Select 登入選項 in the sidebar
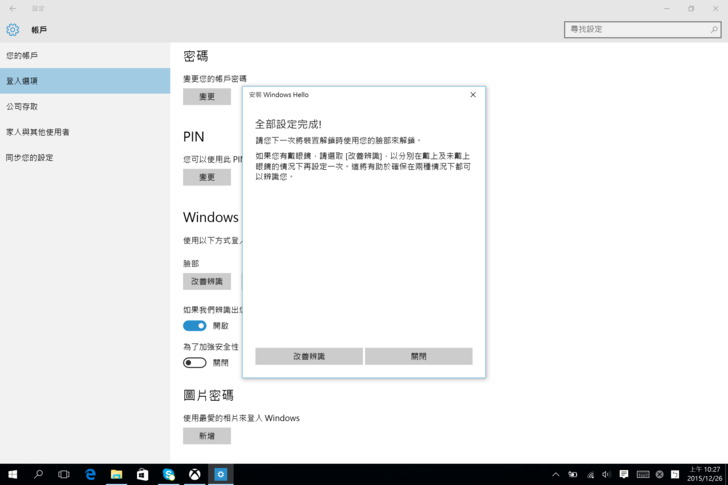This screenshot has width=728, height=485. [85, 81]
